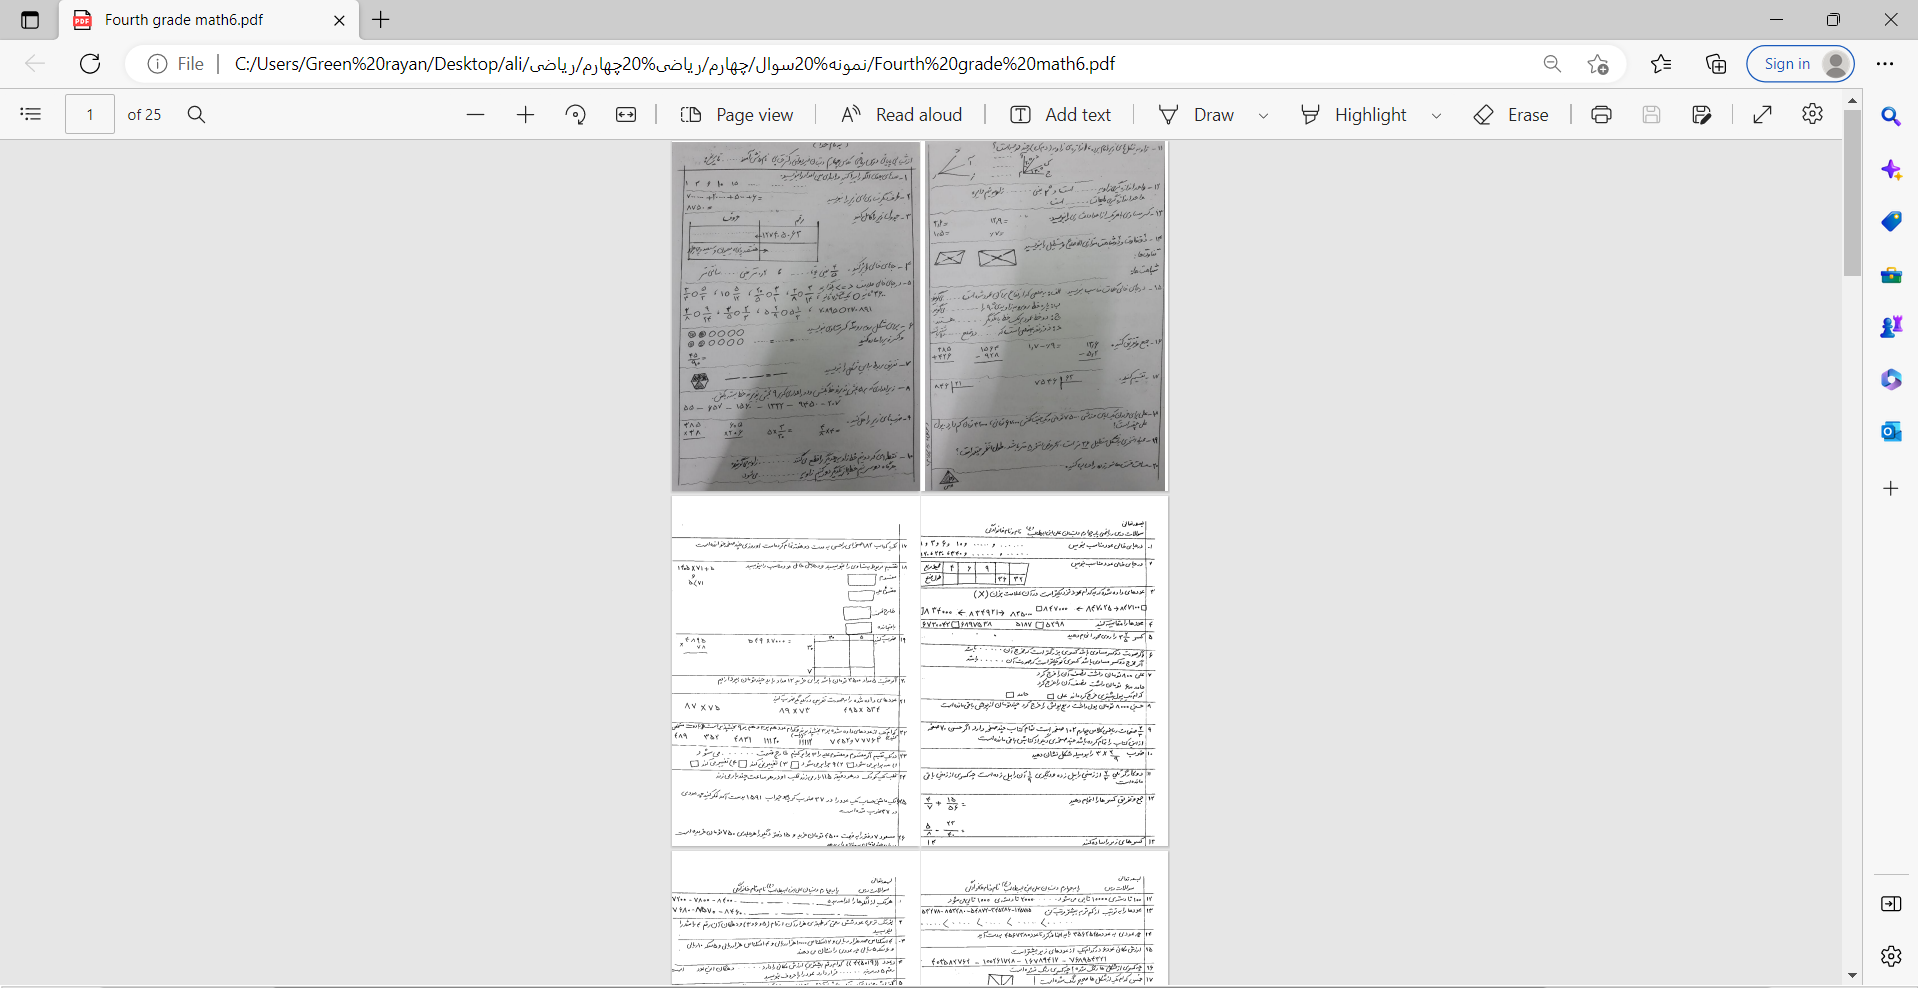The width and height of the screenshot is (1918, 988).
Task: Zoom in the PDF
Action: (x=525, y=115)
